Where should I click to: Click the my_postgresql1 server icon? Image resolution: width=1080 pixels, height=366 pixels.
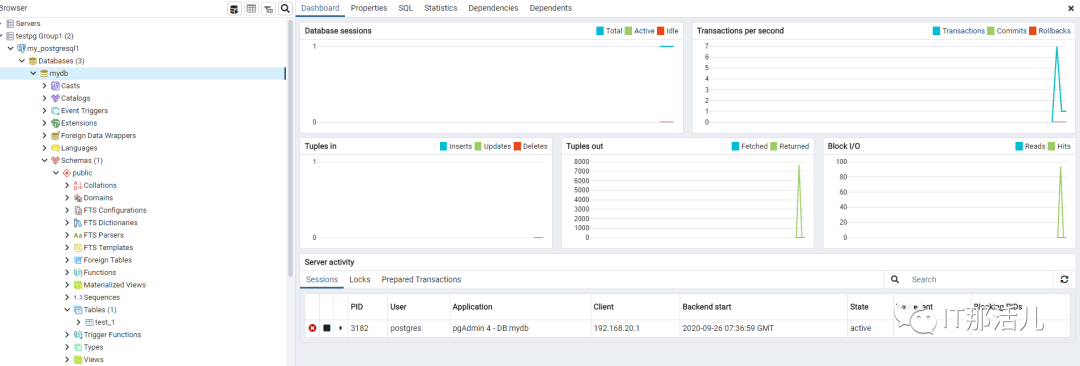point(21,48)
